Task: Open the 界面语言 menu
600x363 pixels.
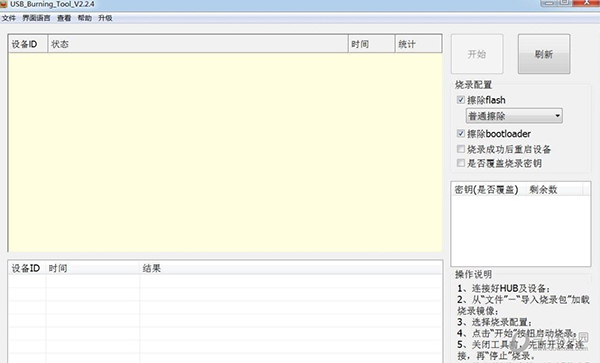Action: point(36,18)
